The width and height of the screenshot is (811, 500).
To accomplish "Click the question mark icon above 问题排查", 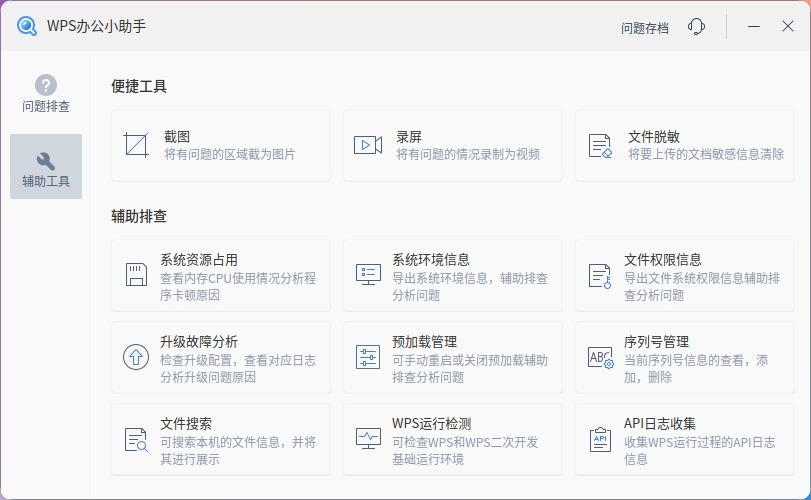I will [x=46, y=85].
